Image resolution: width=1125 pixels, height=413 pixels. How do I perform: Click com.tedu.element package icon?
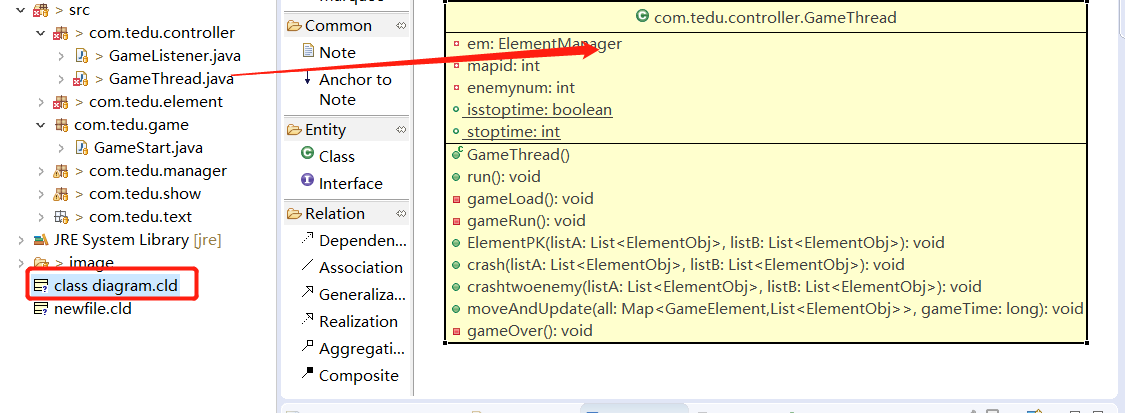tap(61, 103)
